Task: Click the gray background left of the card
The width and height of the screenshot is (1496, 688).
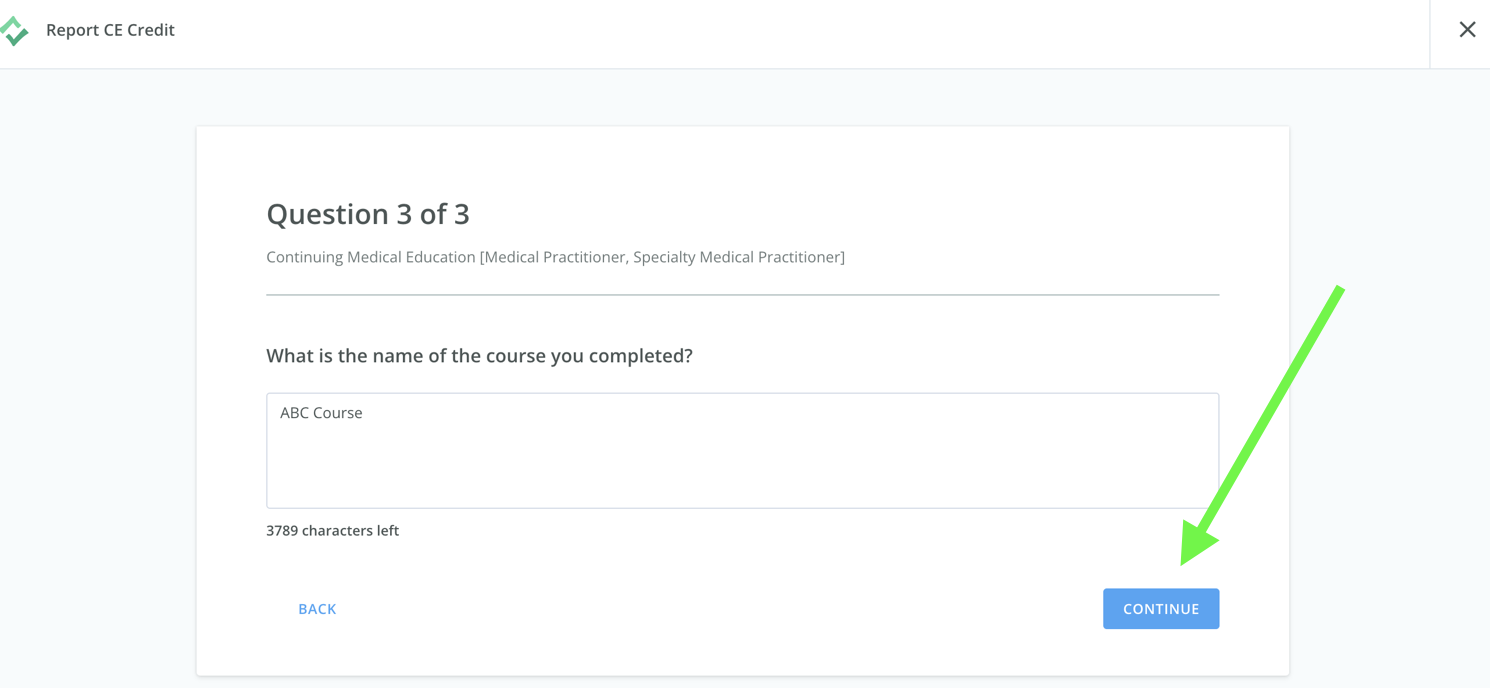Action: 98,400
